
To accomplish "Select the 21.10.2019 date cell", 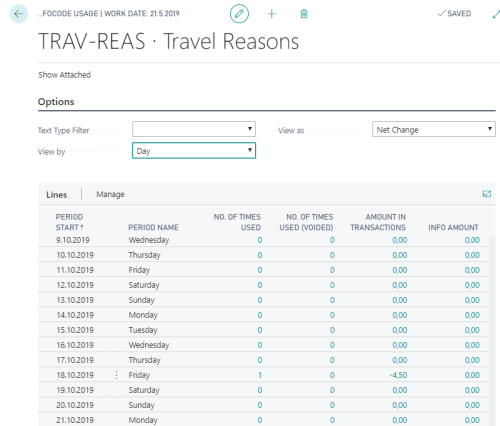I will 75,420.
